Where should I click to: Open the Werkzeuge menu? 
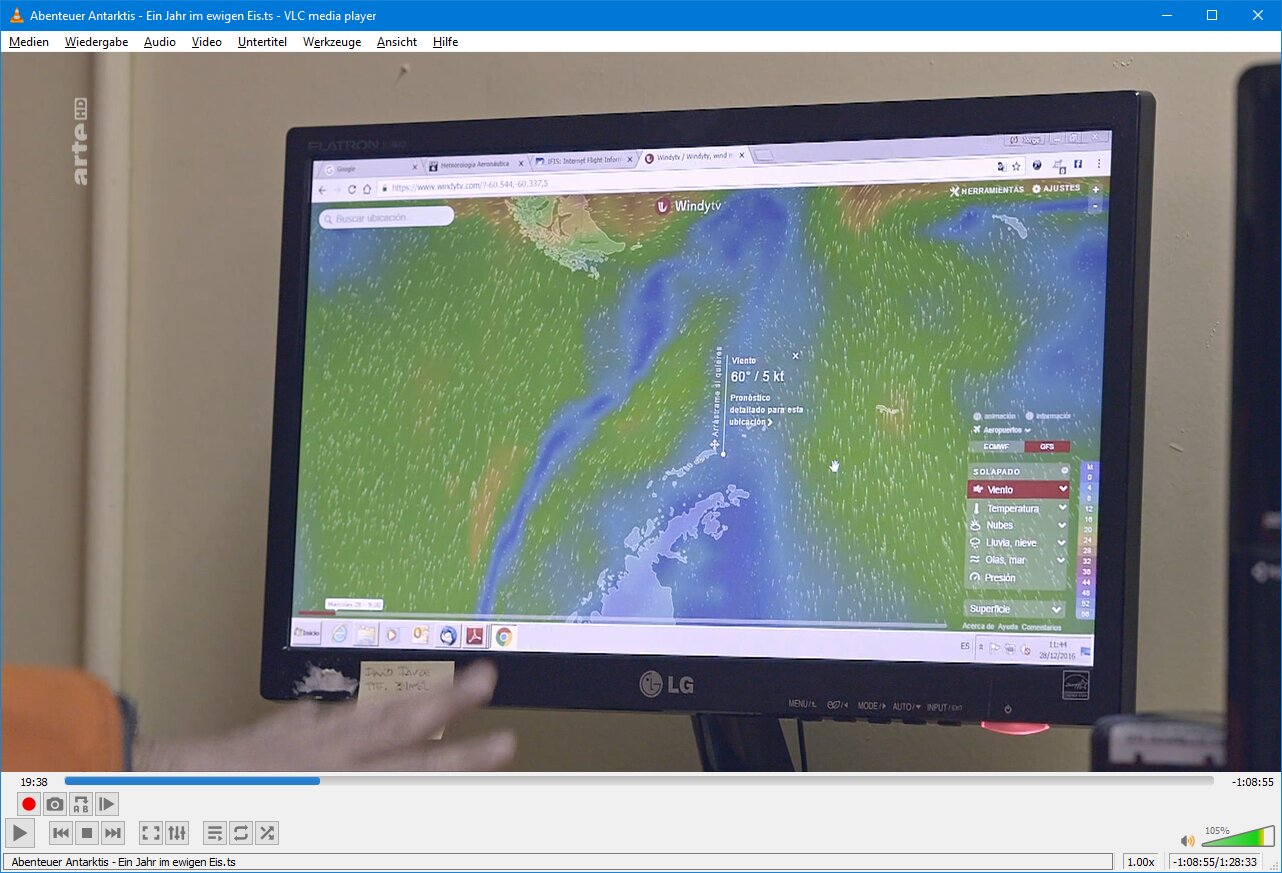click(x=331, y=42)
